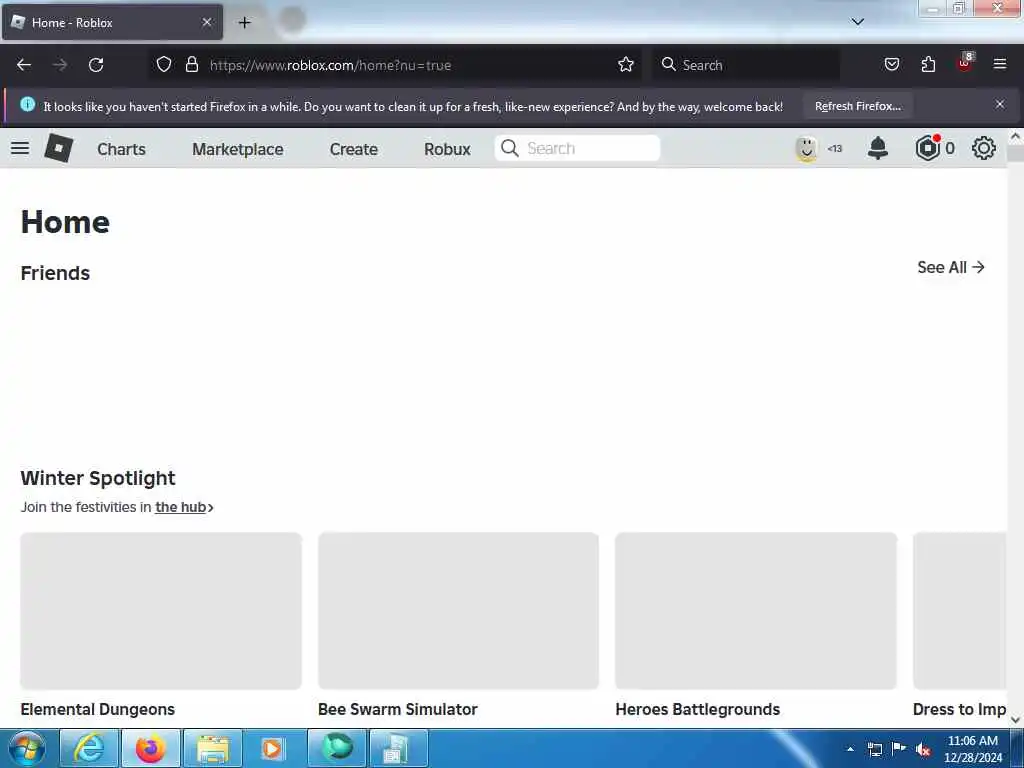Screen dimensions: 1024x768
Task: Click the Heroes Battlegrounds thumbnail
Action: (756, 611)
